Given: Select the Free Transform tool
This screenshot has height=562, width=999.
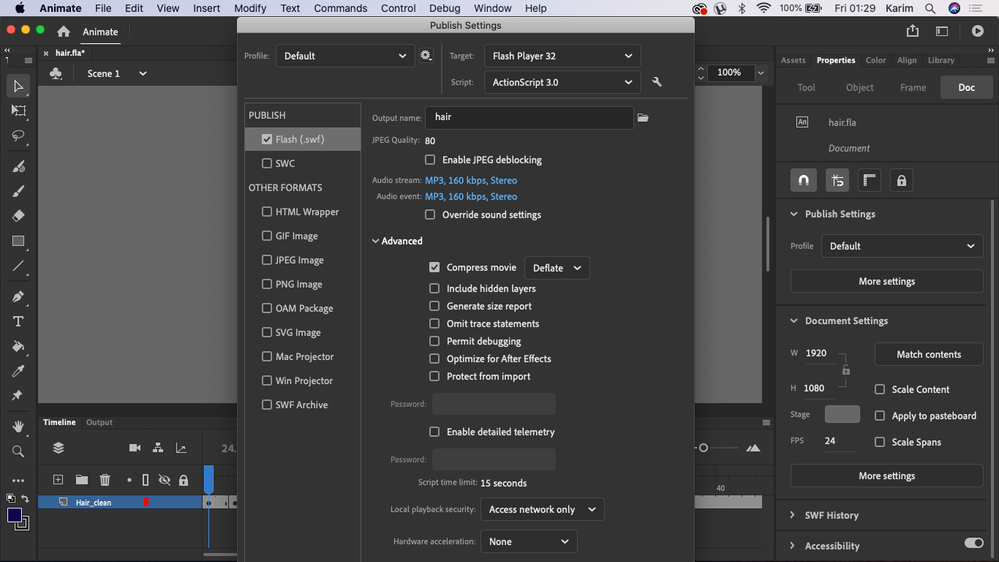Looking at the screenshot, I should coord(18,111).
